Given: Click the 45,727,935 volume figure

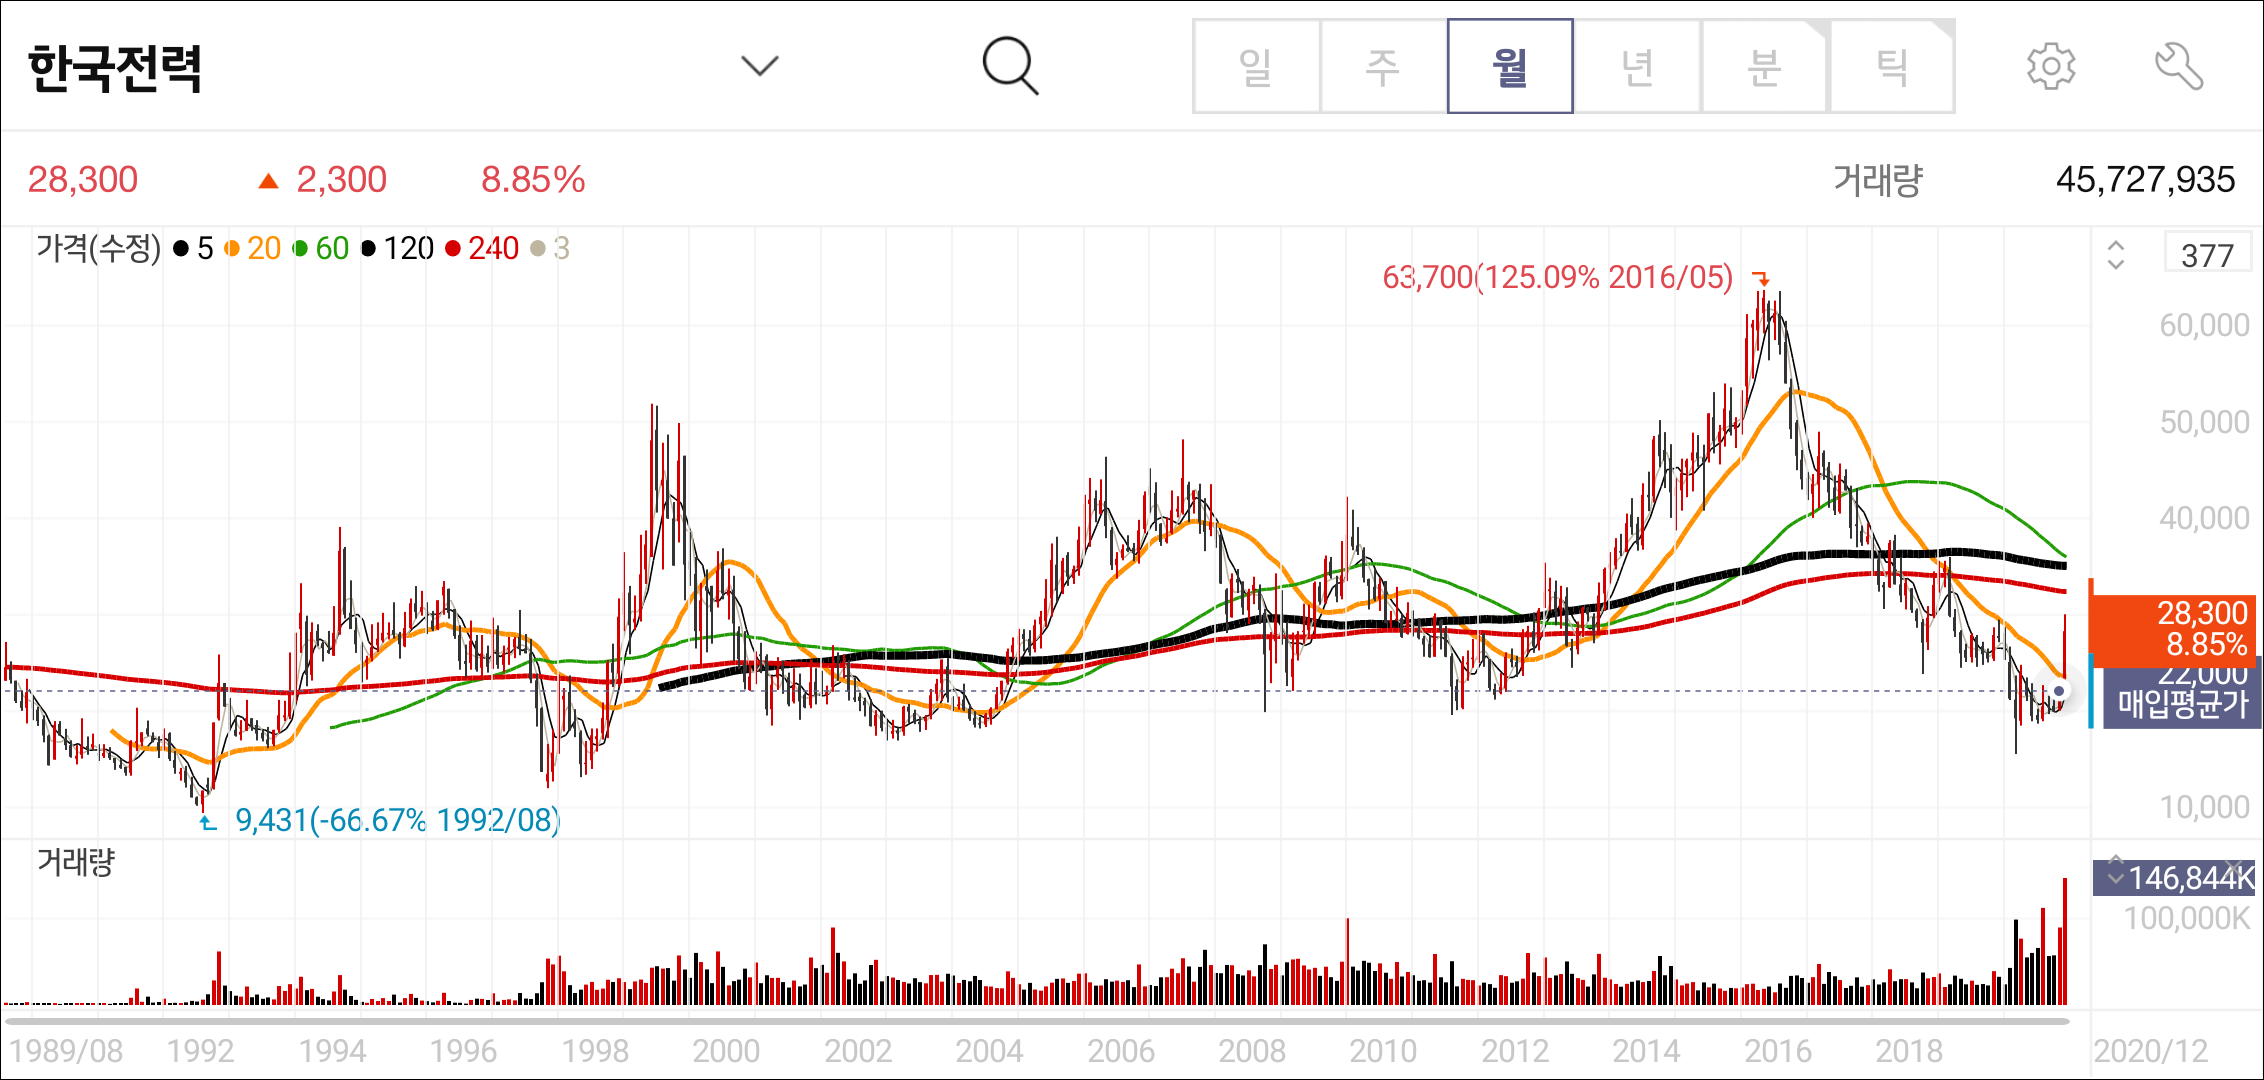Looking at the screenshot, I should click(2145, 180).
